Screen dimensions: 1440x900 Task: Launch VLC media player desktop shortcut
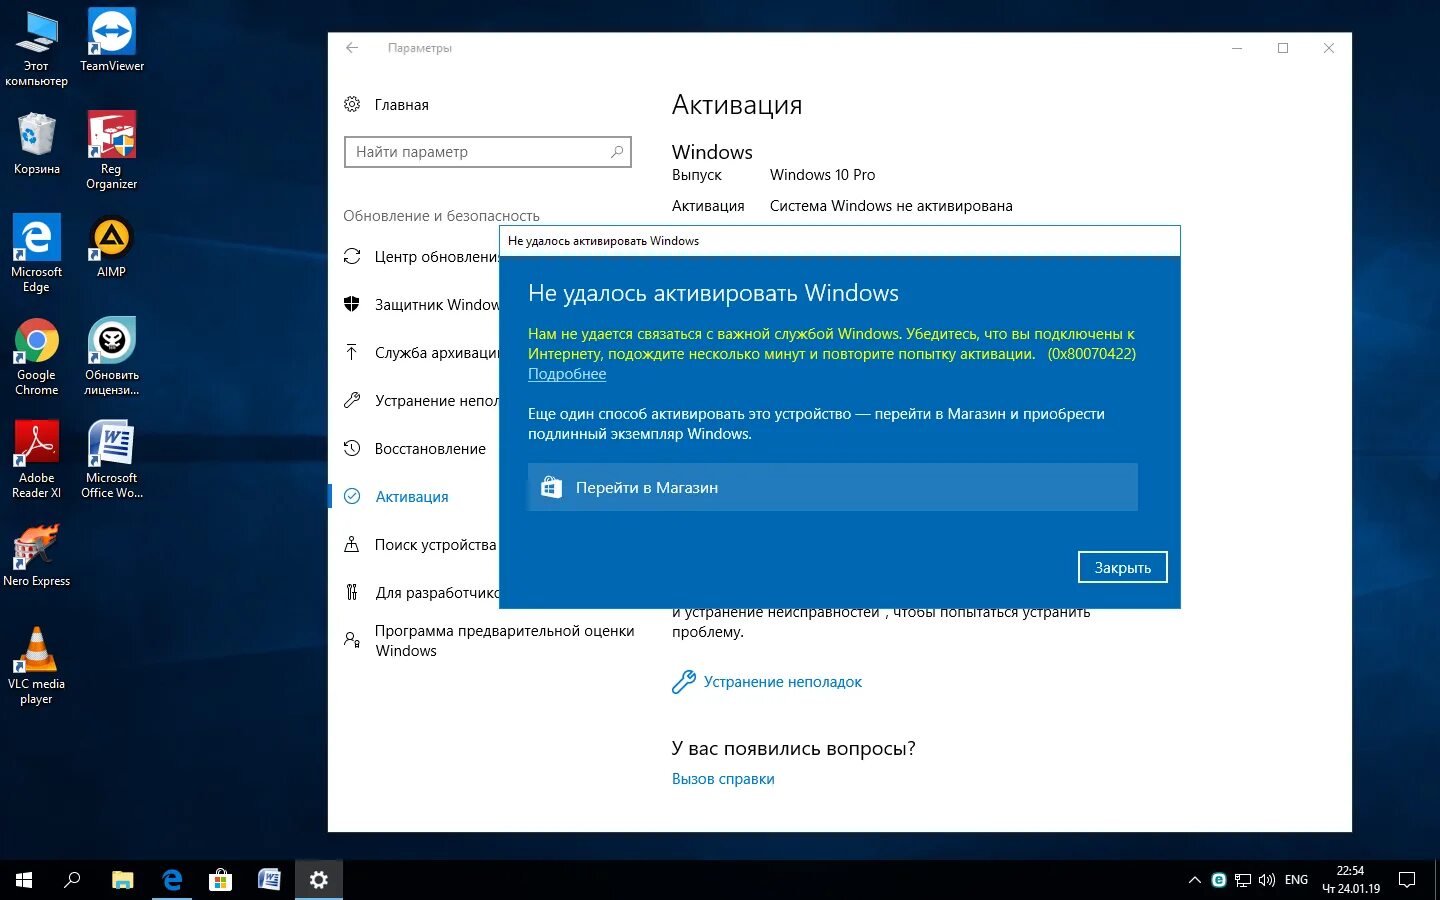[36, 666]
